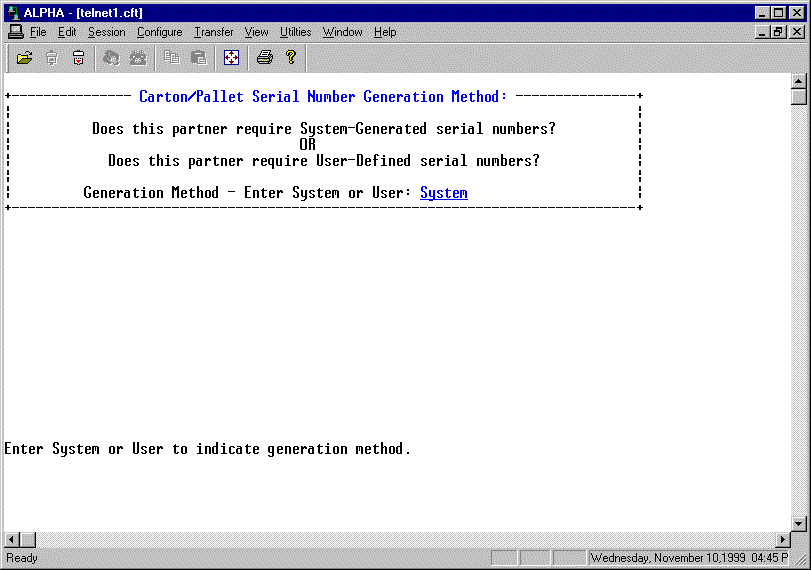Open help with the question mark icon
The height and width of the screenshot is (570, 811).
tap(291, 58)
